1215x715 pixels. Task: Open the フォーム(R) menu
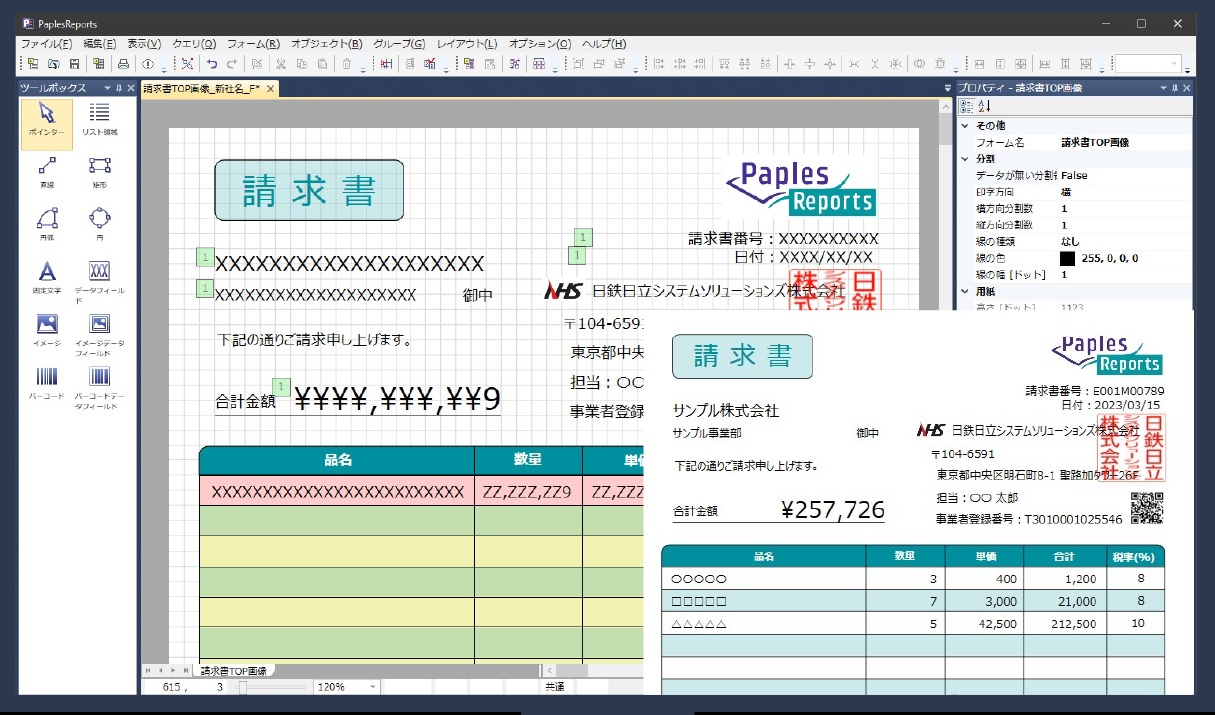(253, 44)
